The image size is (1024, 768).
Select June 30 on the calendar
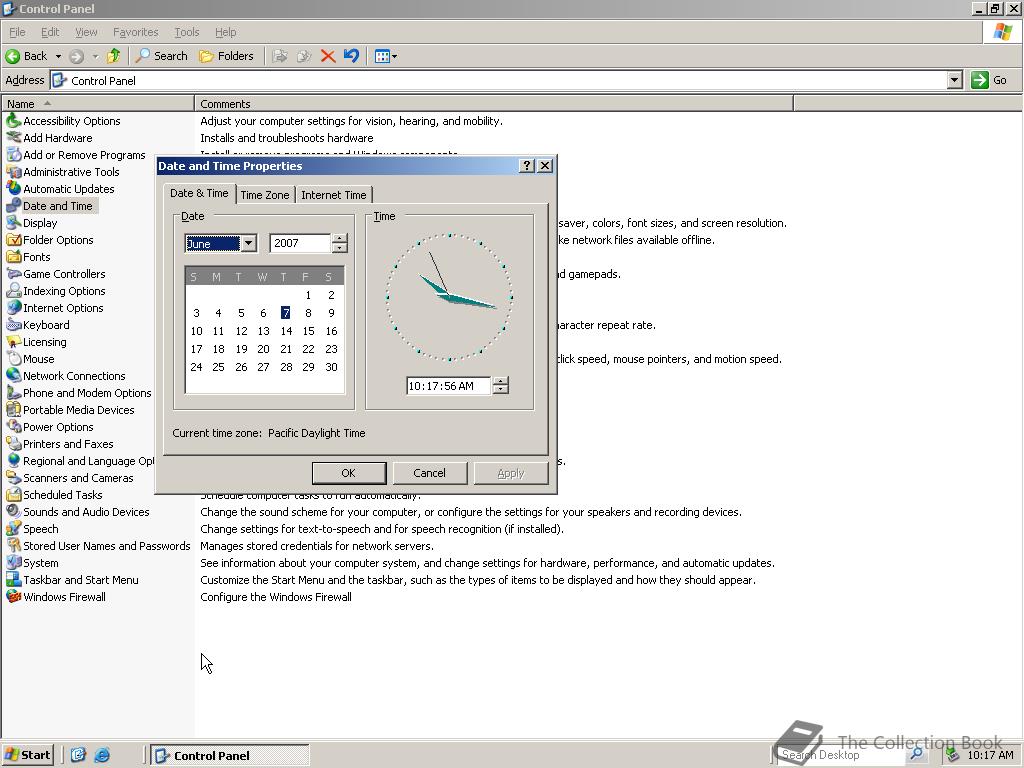(x=331, y=367)
